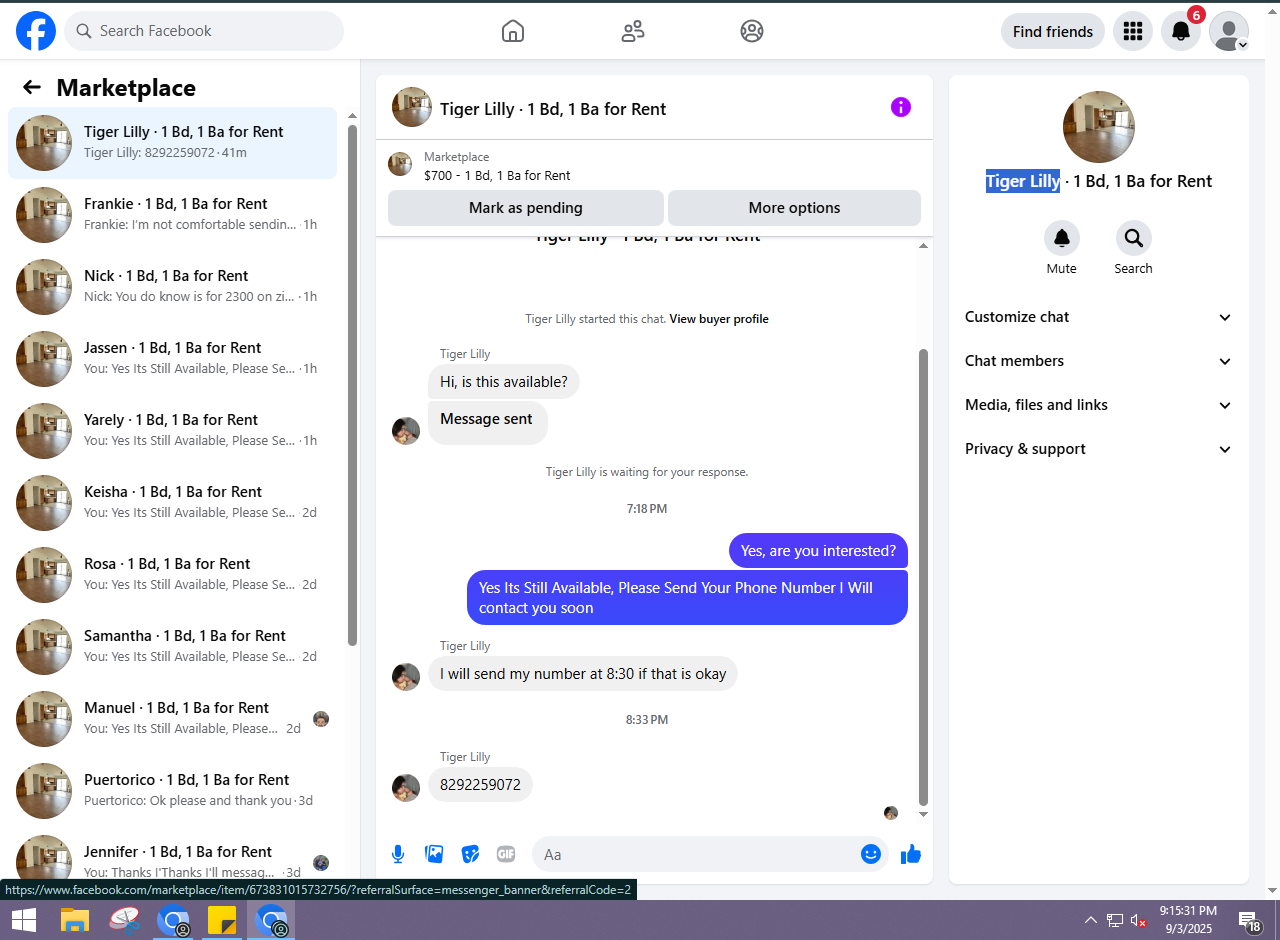Image resolution: width=1280 pixels, height=940 pixels.
Task: Open the Keisha conversation
Action: point(173,503)
